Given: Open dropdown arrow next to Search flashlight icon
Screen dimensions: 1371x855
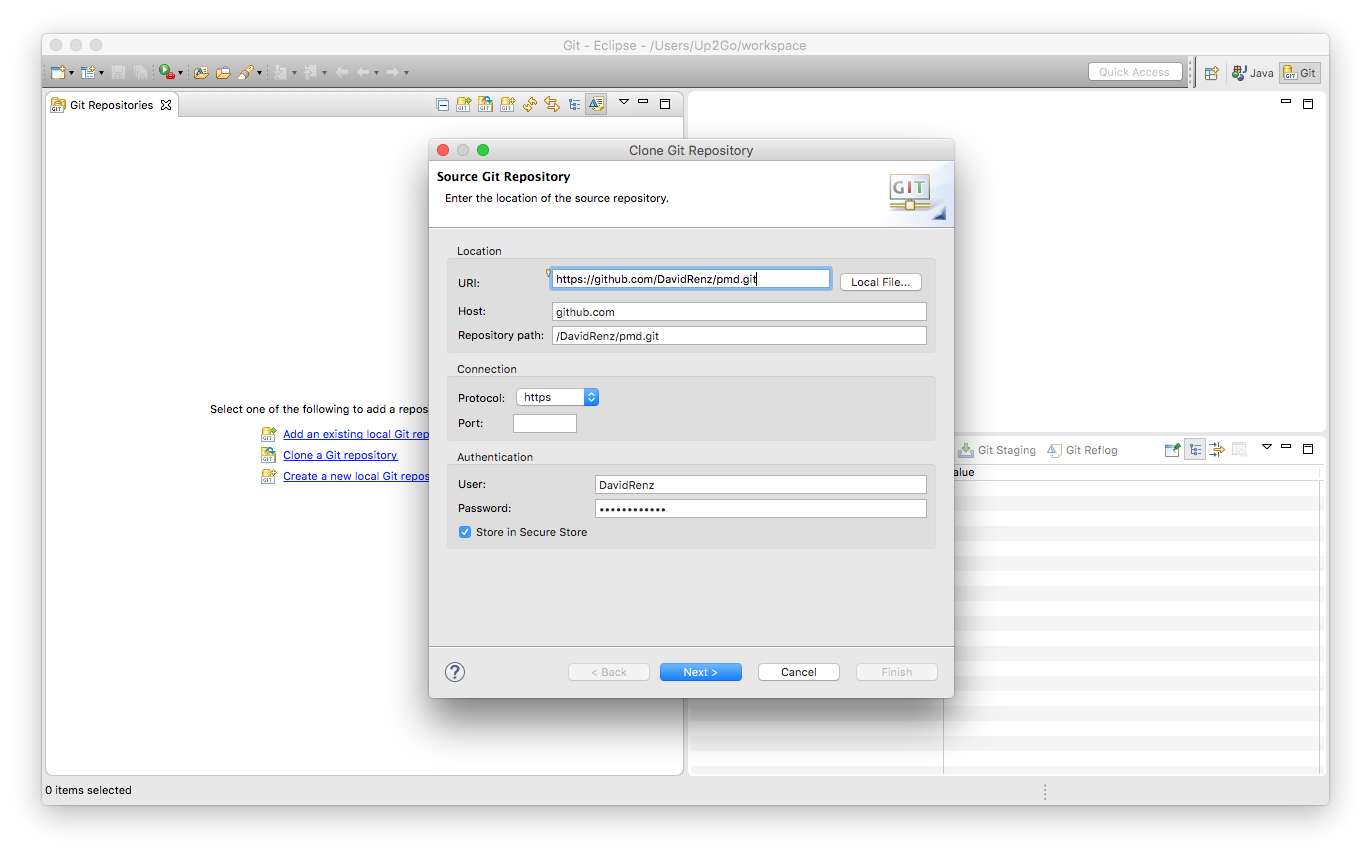Looking at the screenshot, I should click(x=259, y=73).
